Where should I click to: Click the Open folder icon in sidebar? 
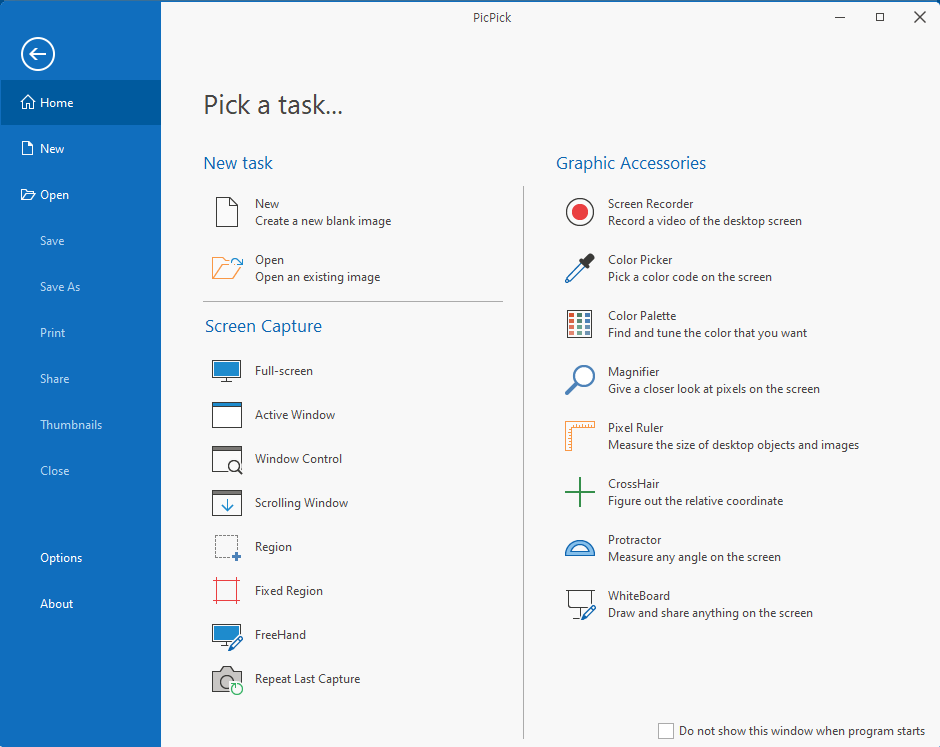coord(28,194)
